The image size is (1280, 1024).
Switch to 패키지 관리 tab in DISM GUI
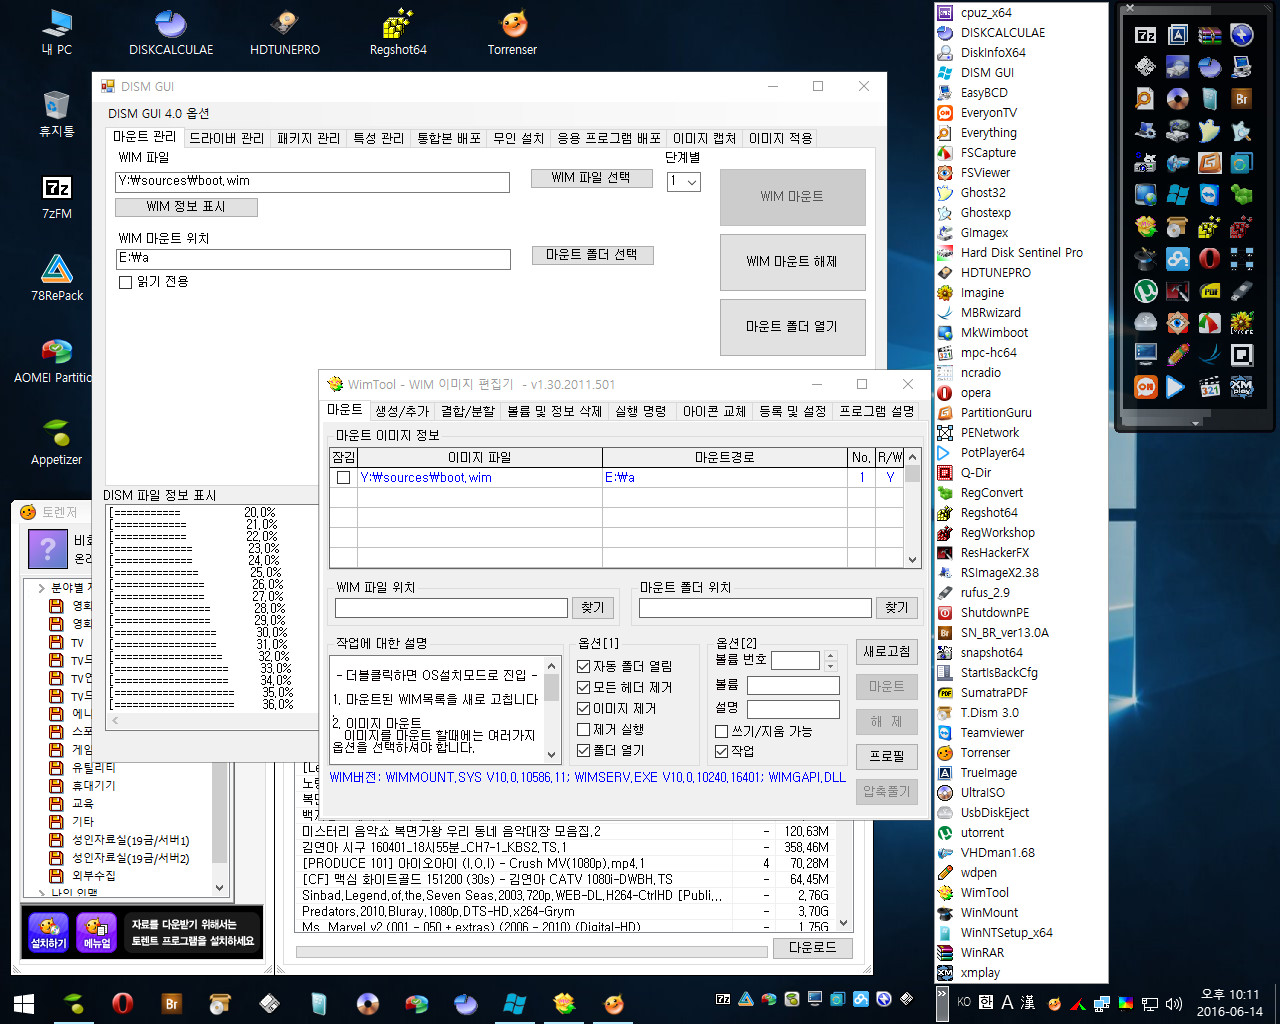309,138
